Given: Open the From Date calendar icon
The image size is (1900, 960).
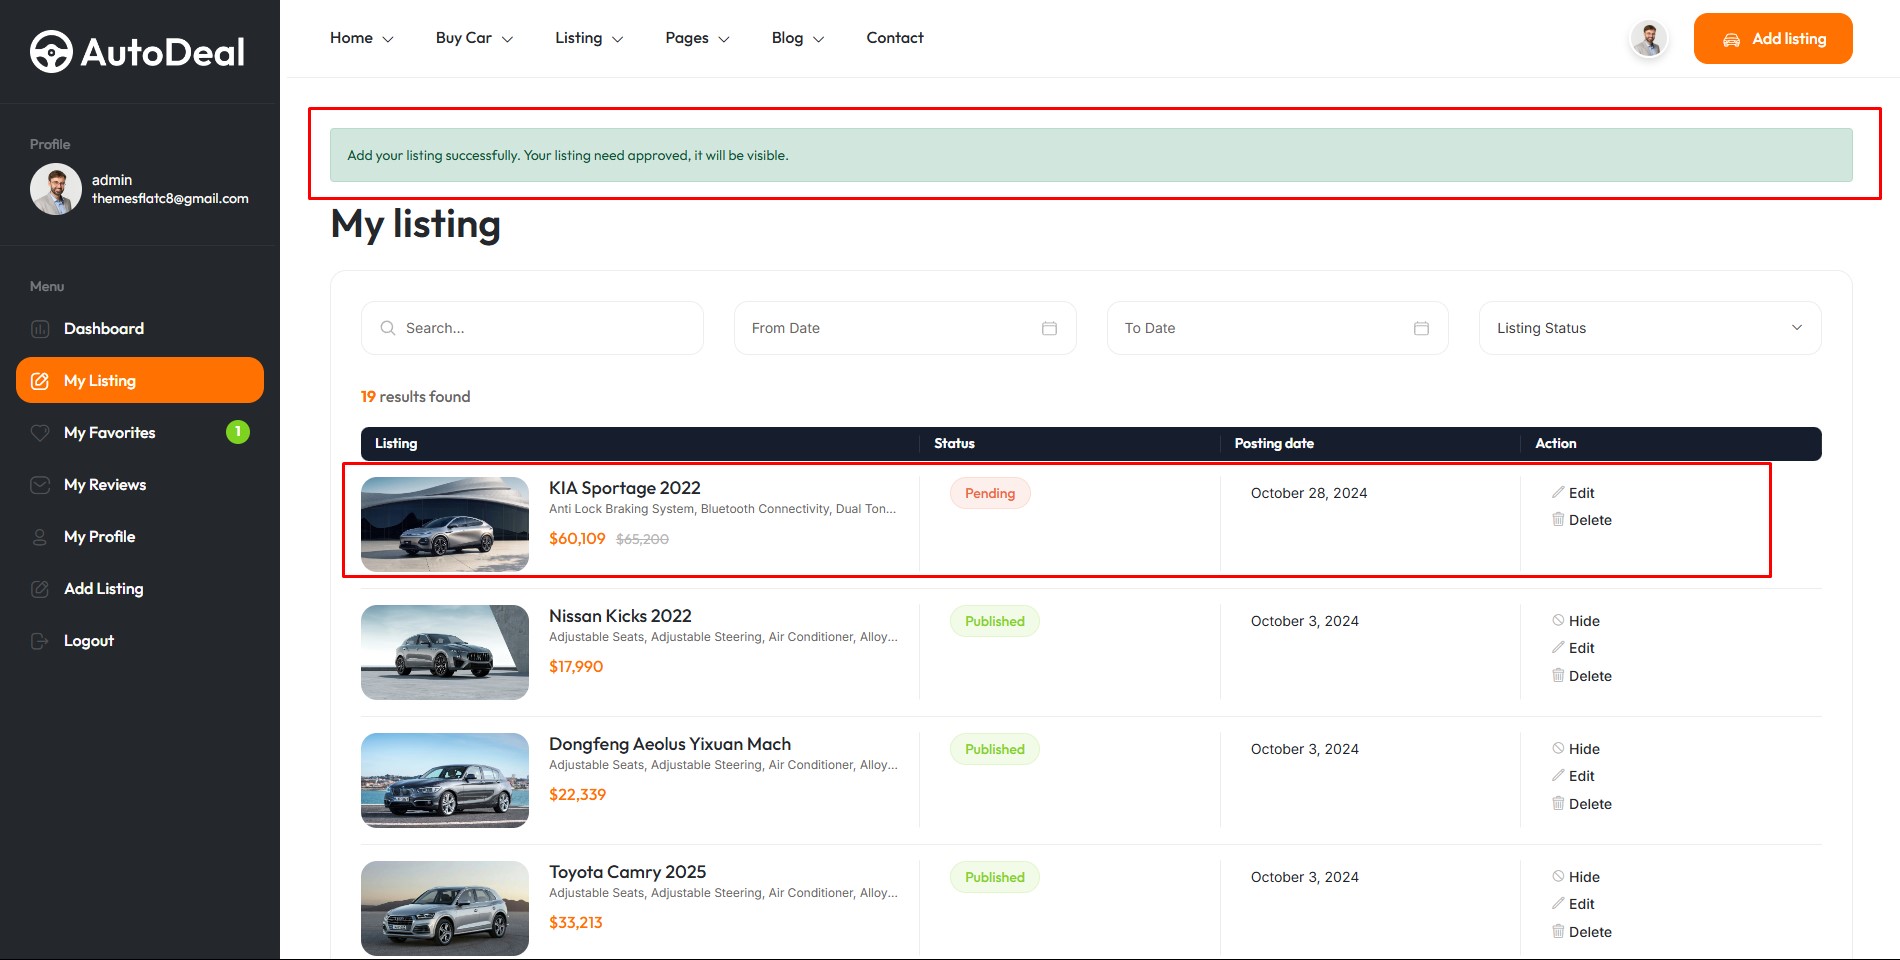Looking at the screenshot, I should tap(1049, 328).
